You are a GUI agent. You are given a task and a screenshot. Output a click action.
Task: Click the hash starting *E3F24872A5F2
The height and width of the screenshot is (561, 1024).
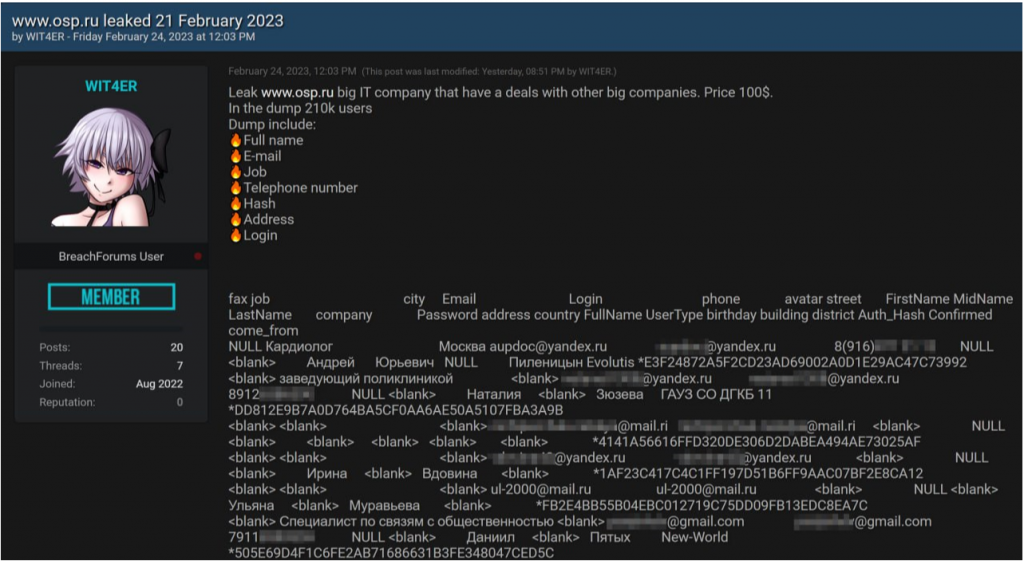(803, 362)
